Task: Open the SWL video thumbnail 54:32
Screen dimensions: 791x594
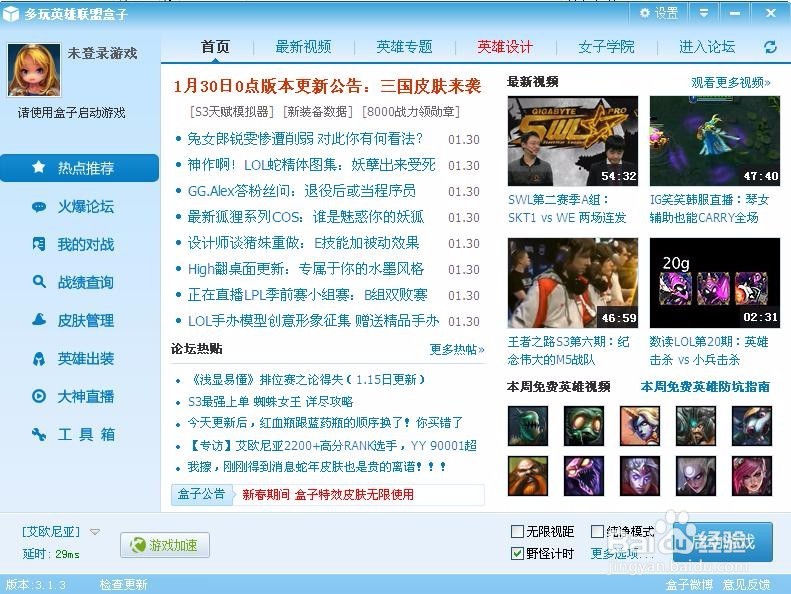Action: 573,141
